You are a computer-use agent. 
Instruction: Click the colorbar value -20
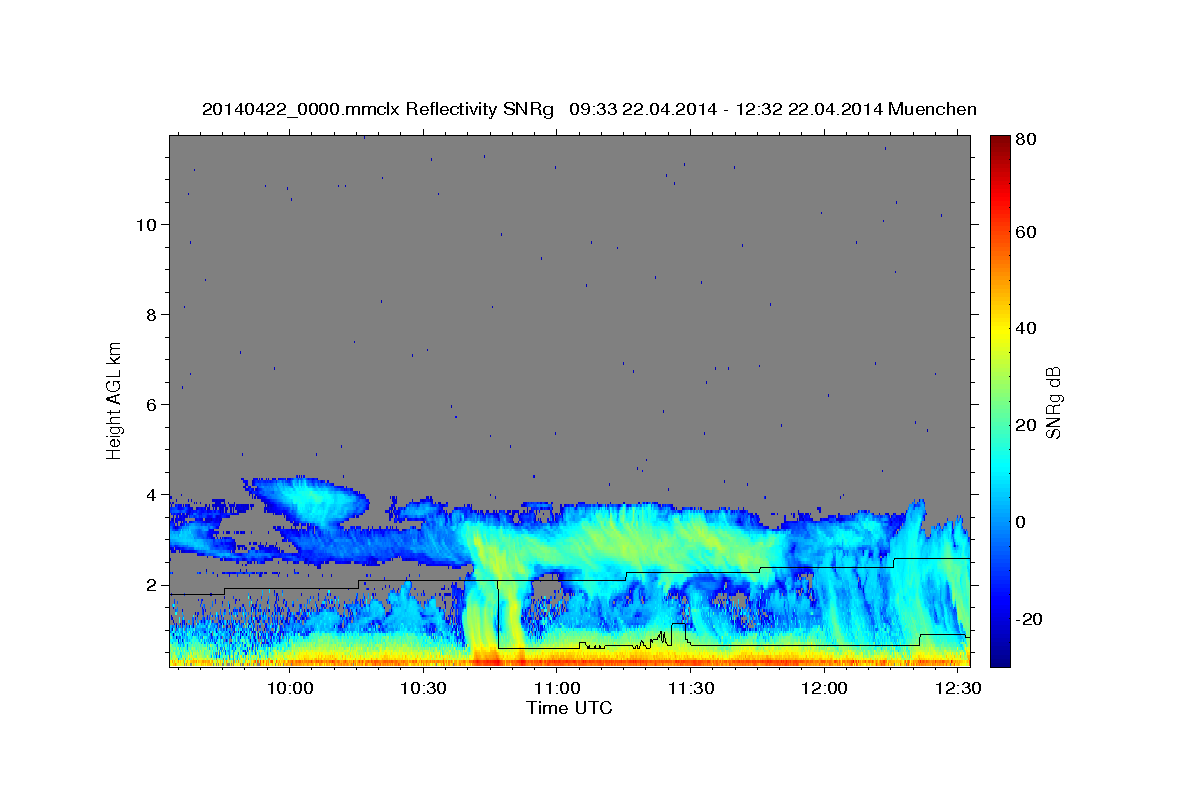(1028, 619)
